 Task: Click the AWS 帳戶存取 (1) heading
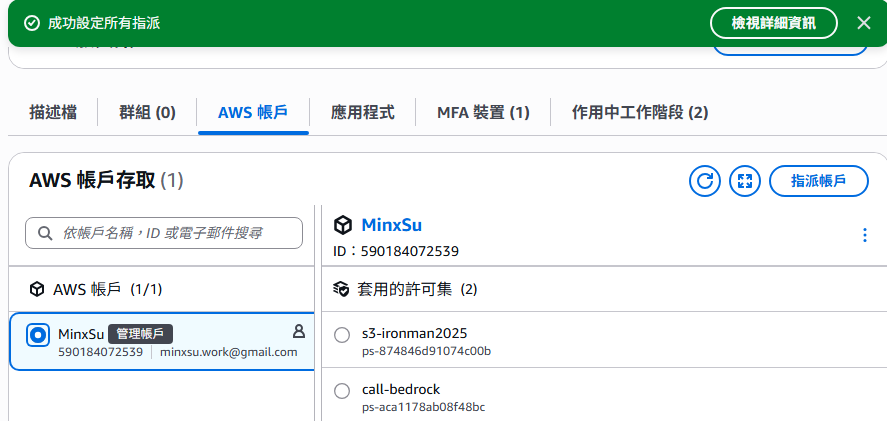pyautogui.click(x=106, y=181)
